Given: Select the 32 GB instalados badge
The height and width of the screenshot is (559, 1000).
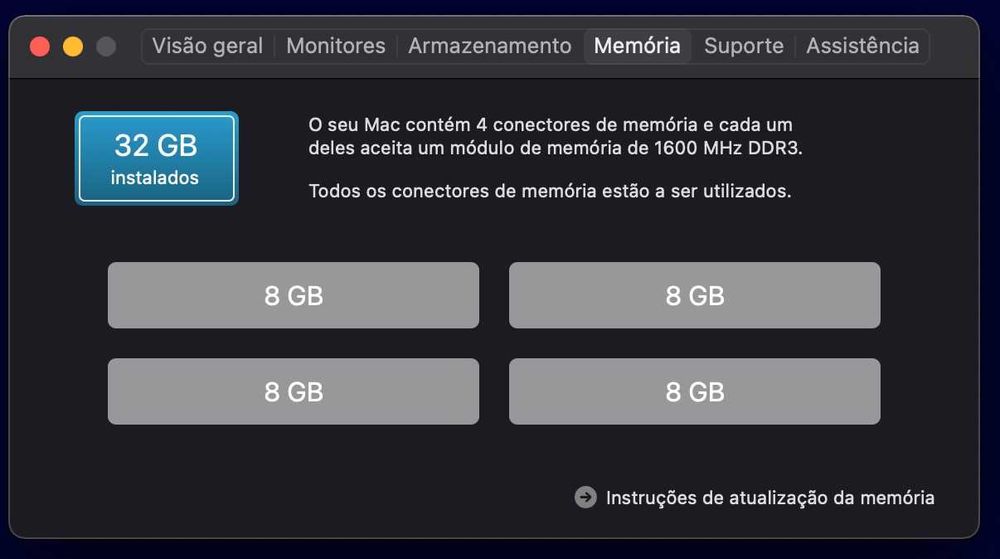Looking at the screenshot, I should (156, 158).
